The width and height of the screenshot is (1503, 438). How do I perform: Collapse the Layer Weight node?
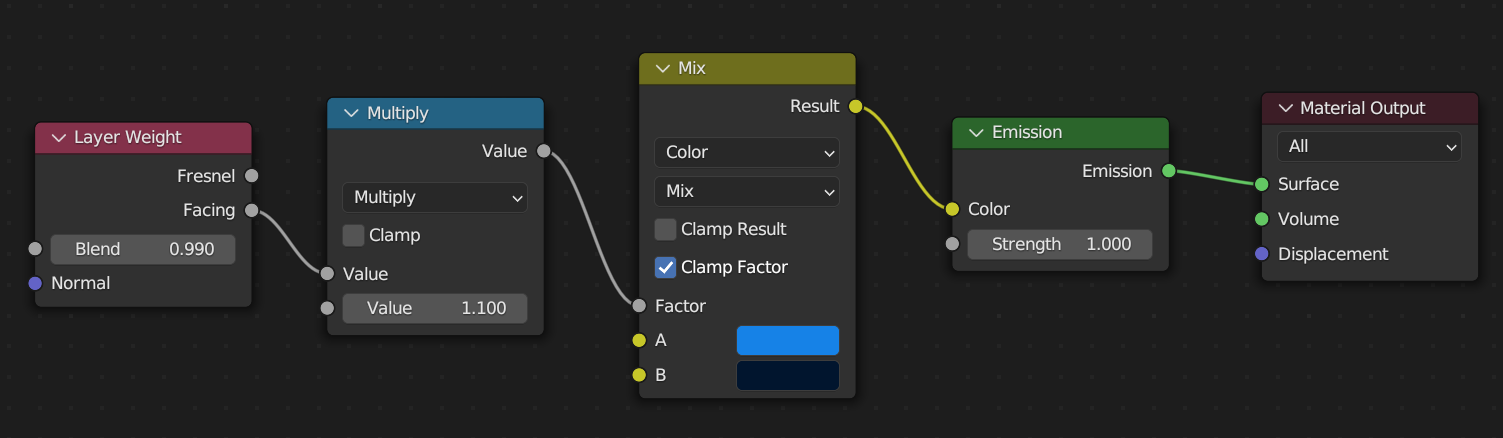pyautogui.click(x=58, y=137)
